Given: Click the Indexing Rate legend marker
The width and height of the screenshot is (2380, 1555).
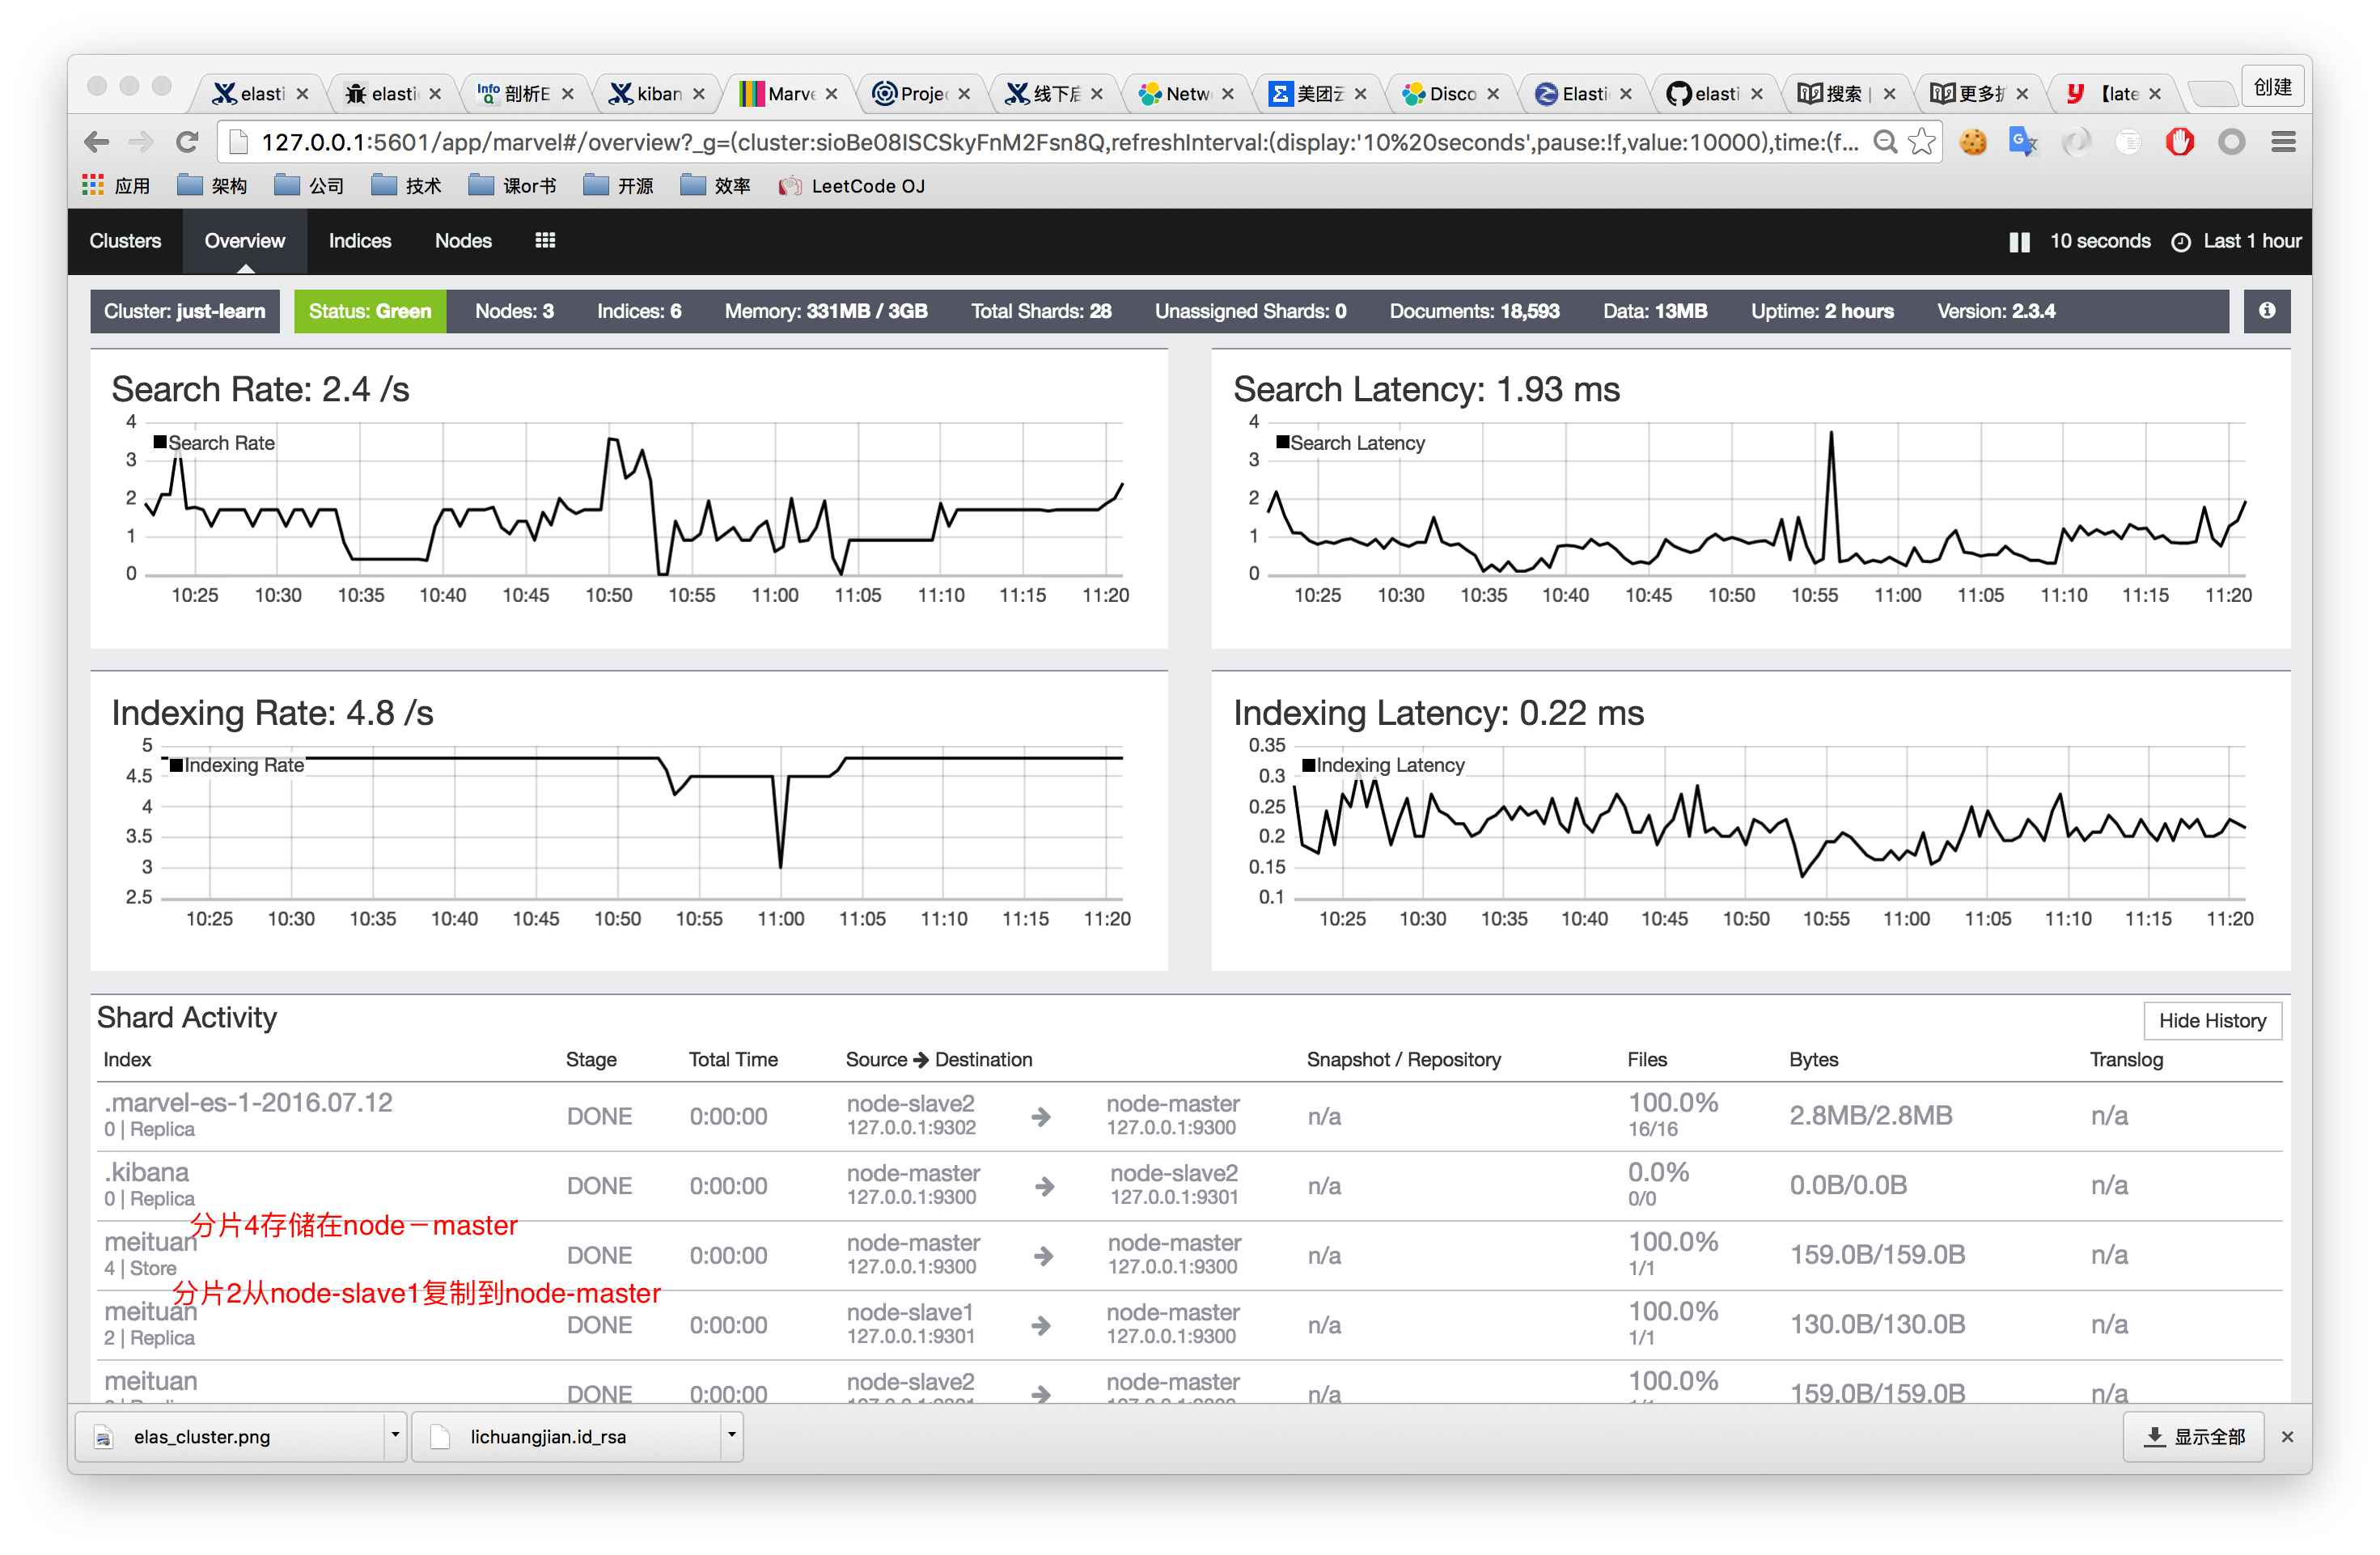Looking at the screenshot, I should pyautogui.click(x=176, y=765).
